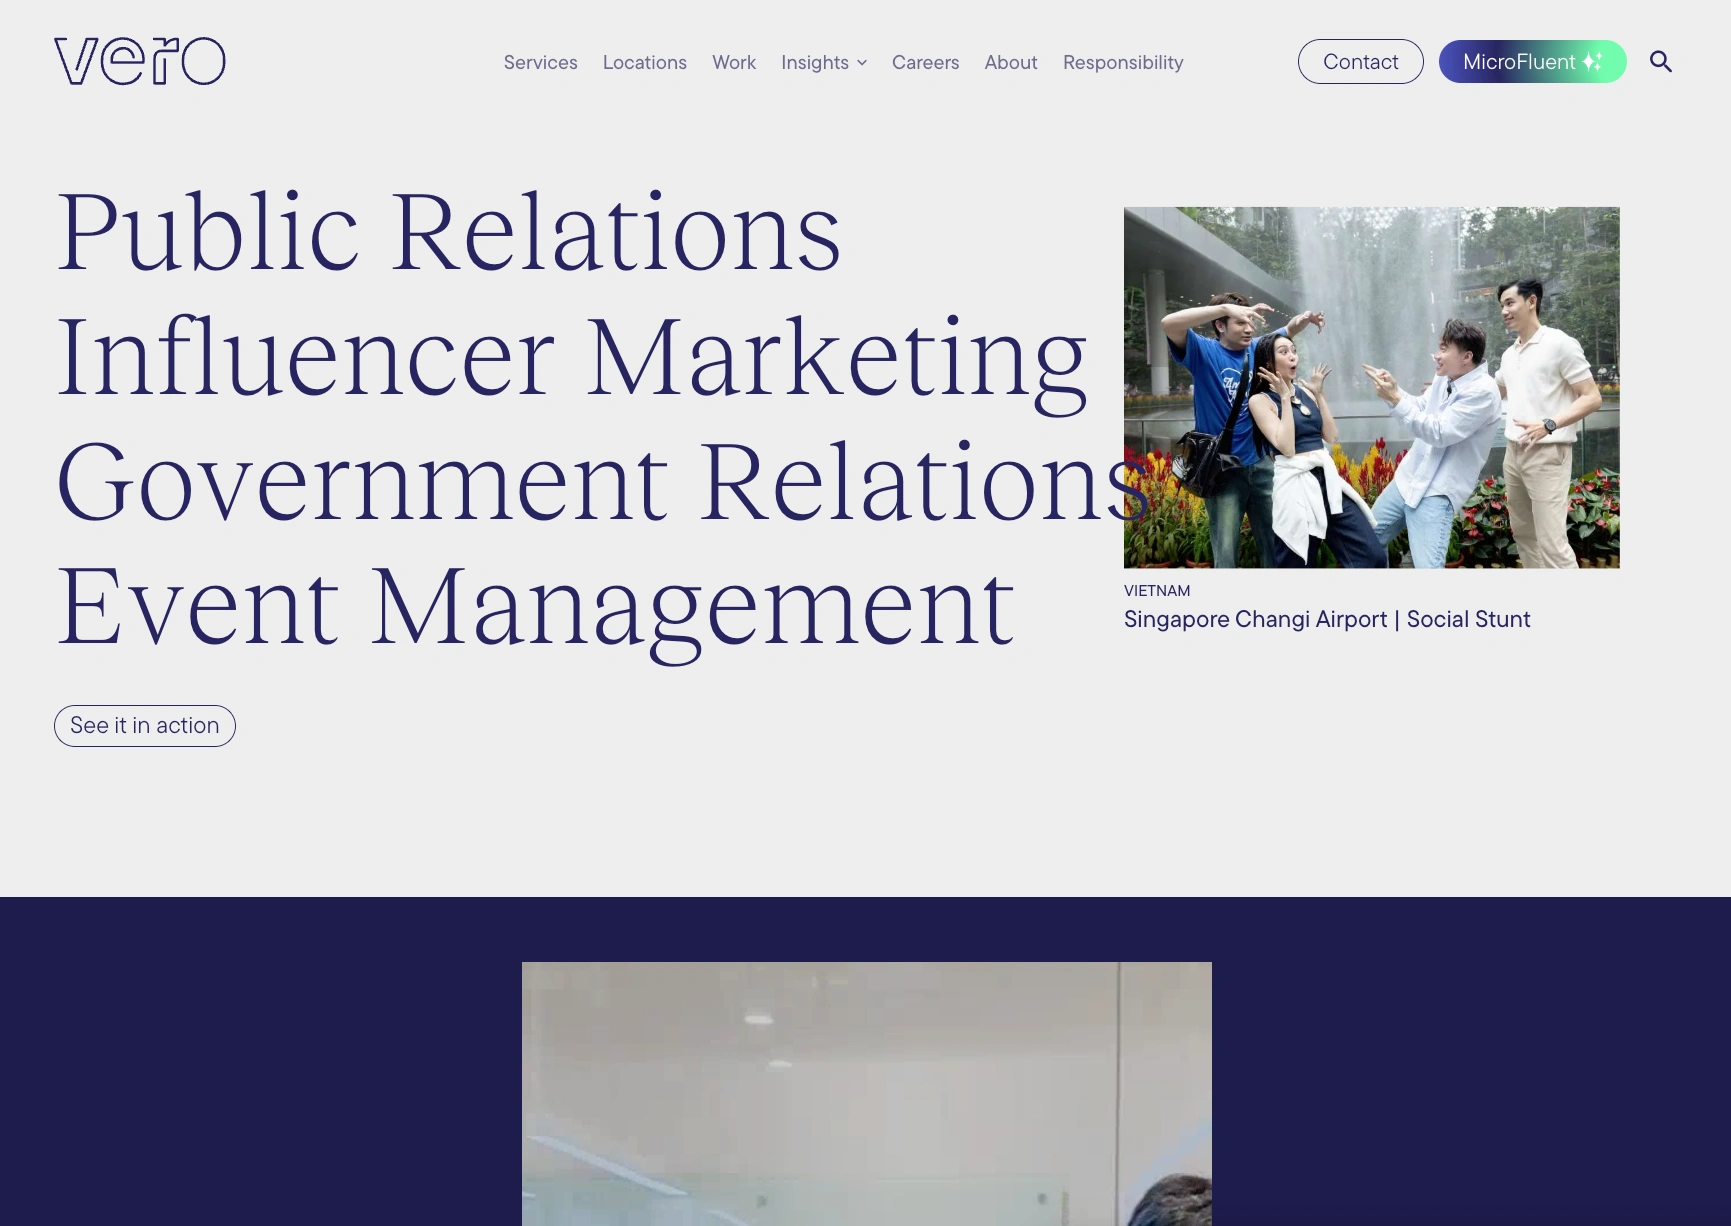Open the Work menu item
Screen dimensions: 1731x1226
(x=734, y=62)
